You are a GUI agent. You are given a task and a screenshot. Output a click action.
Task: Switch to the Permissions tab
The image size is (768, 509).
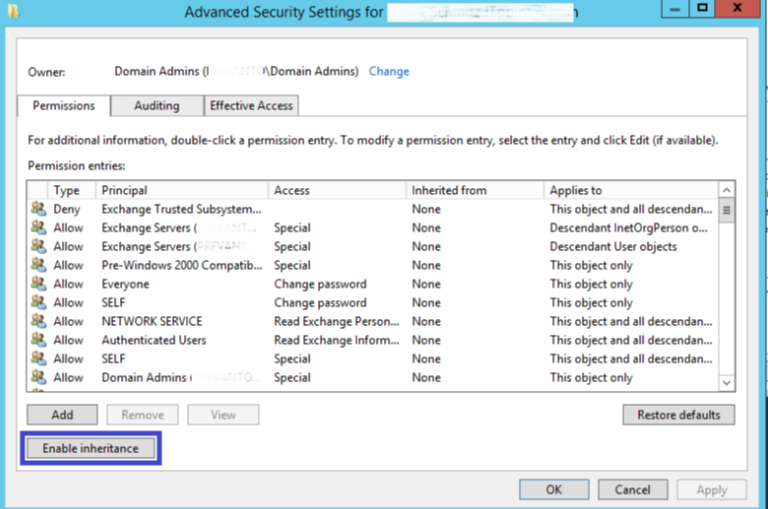click(64, 106)
